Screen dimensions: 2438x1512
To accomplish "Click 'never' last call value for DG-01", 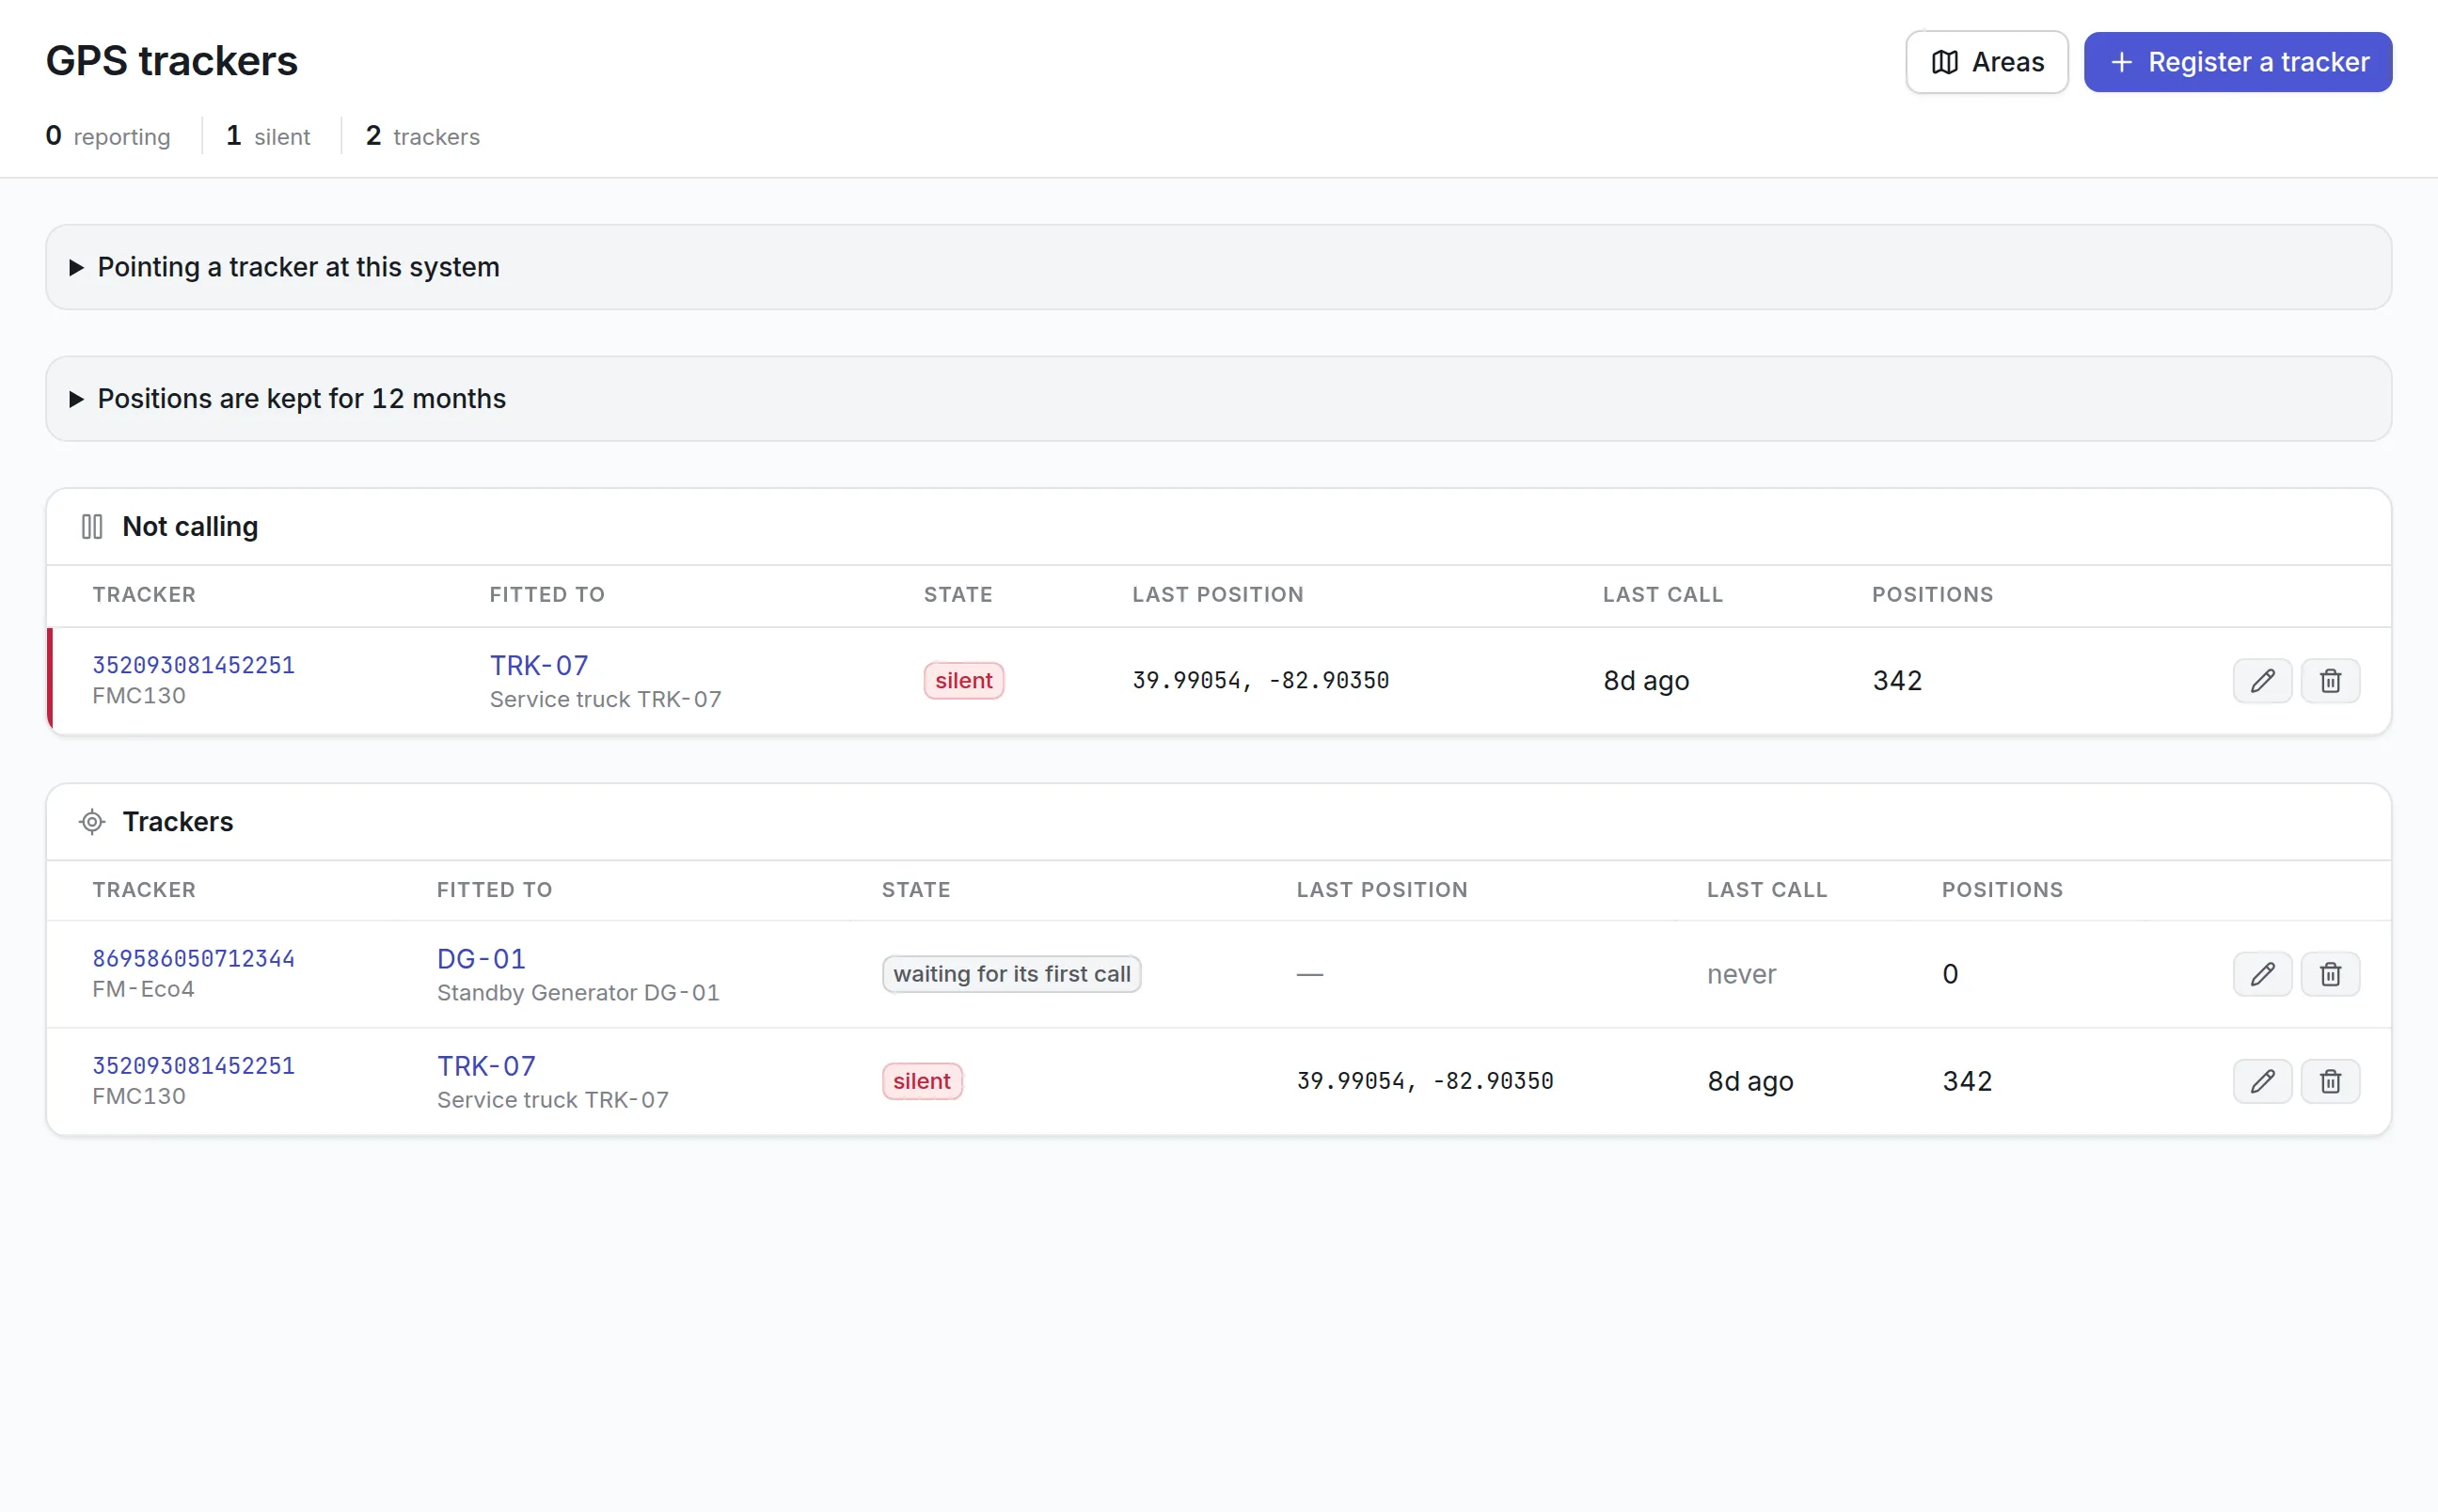I will coord(1741,974).
